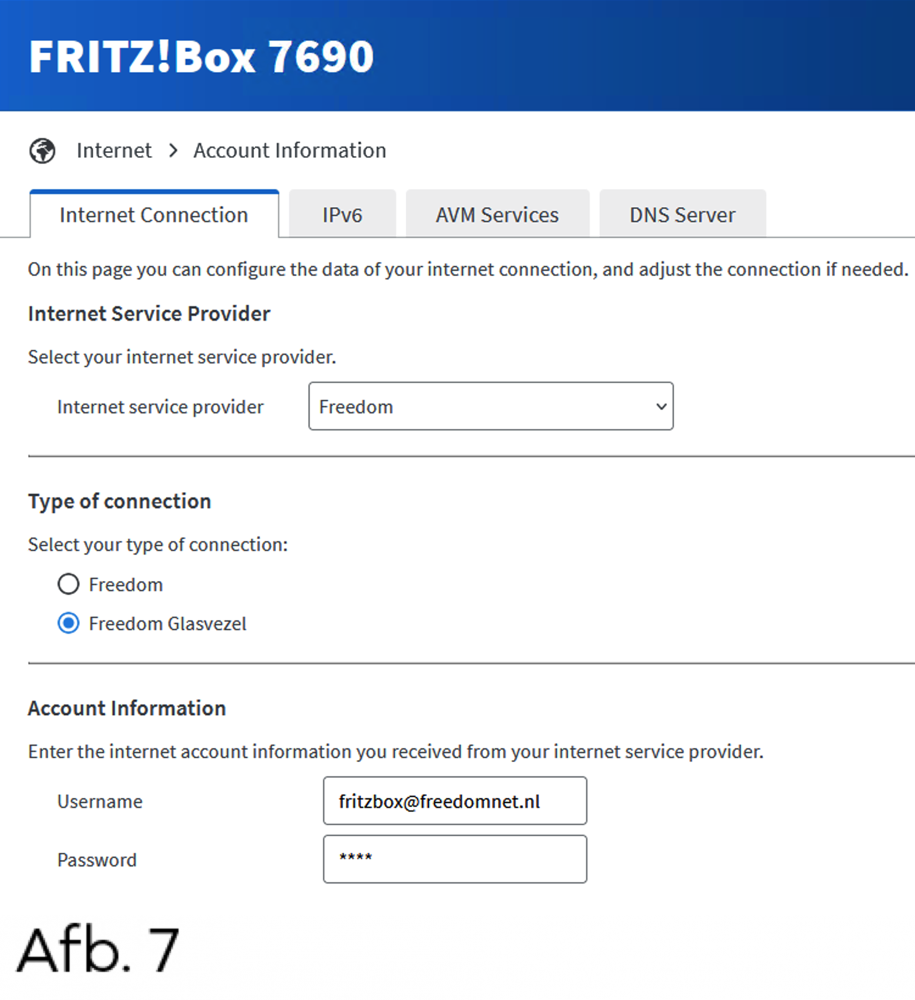The width and height of the screenshot is (915, 1000).
Task: Click the Username field label
Action: [100, 801]
